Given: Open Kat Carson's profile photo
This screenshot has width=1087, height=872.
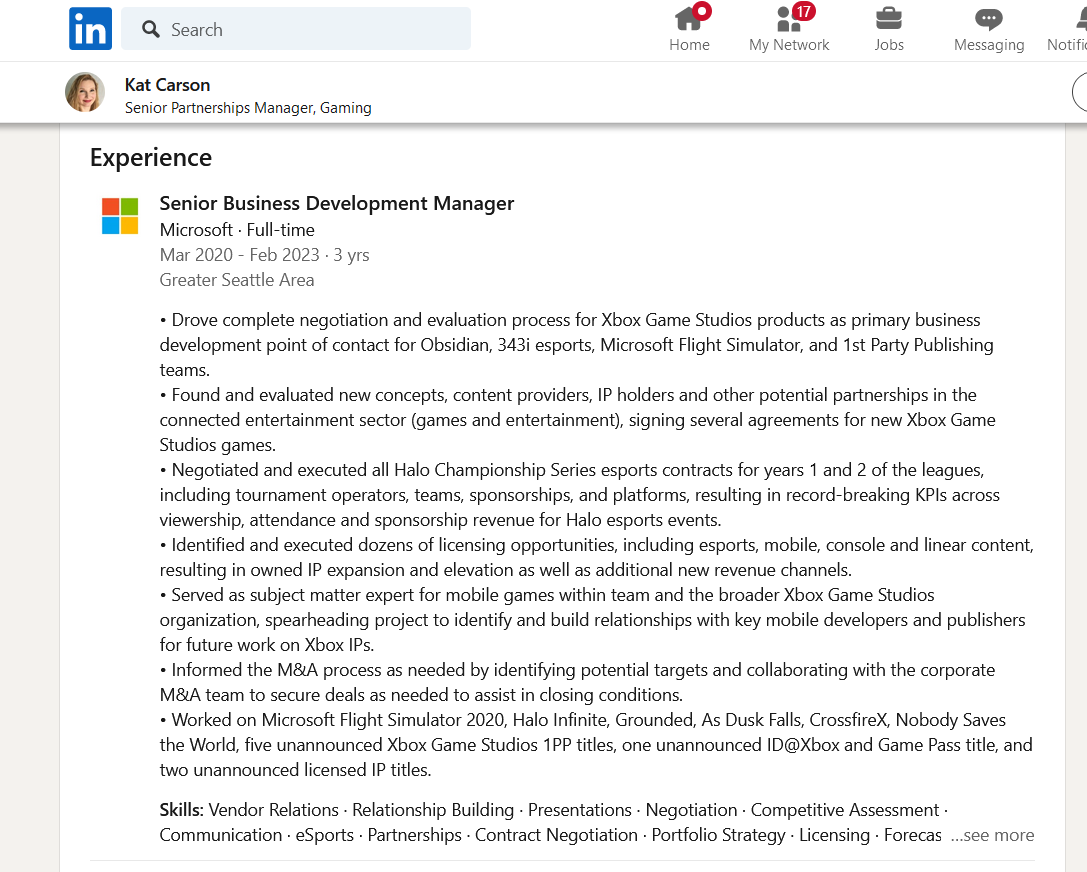Looking at the screenshot, I should click(85, 92).
